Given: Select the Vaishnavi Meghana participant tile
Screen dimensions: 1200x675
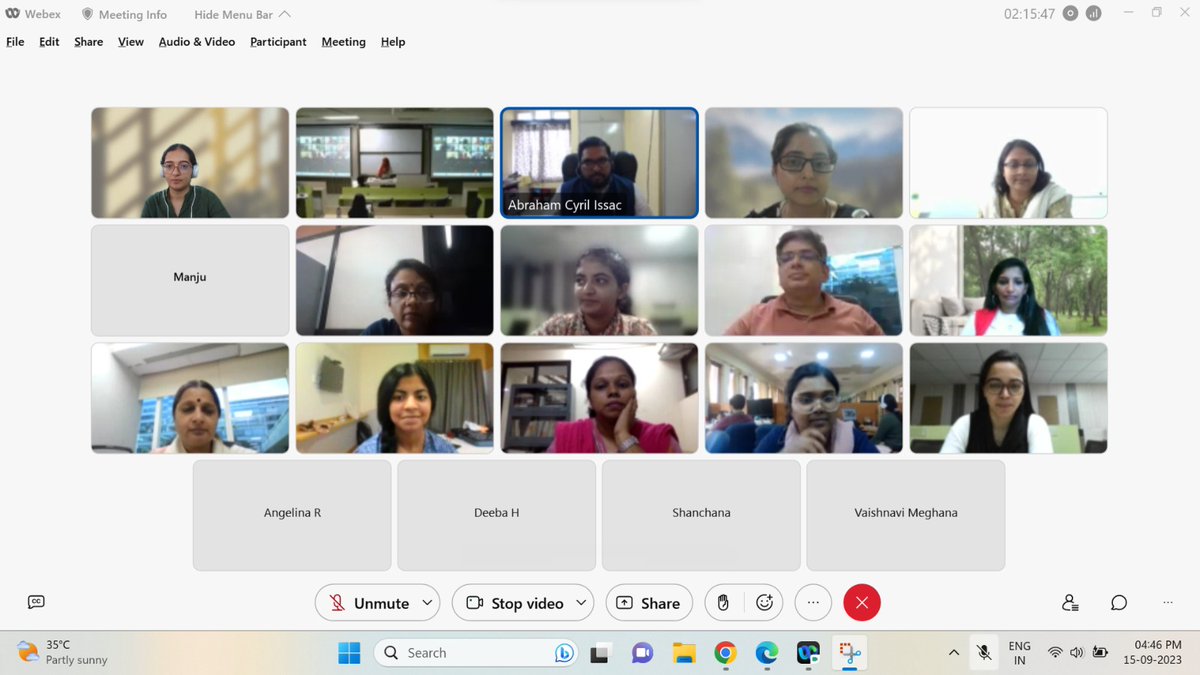Looking at the screenshot, I should click(x=906, y=515).
